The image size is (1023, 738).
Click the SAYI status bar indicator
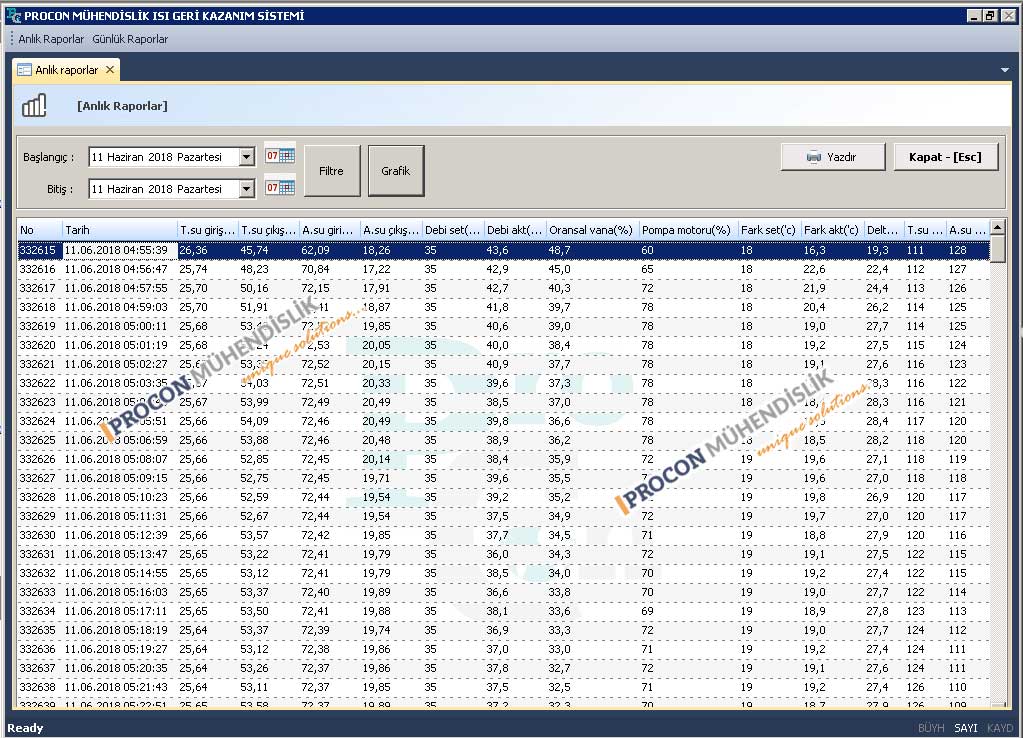pyautogui.click(x=966, y=728)
